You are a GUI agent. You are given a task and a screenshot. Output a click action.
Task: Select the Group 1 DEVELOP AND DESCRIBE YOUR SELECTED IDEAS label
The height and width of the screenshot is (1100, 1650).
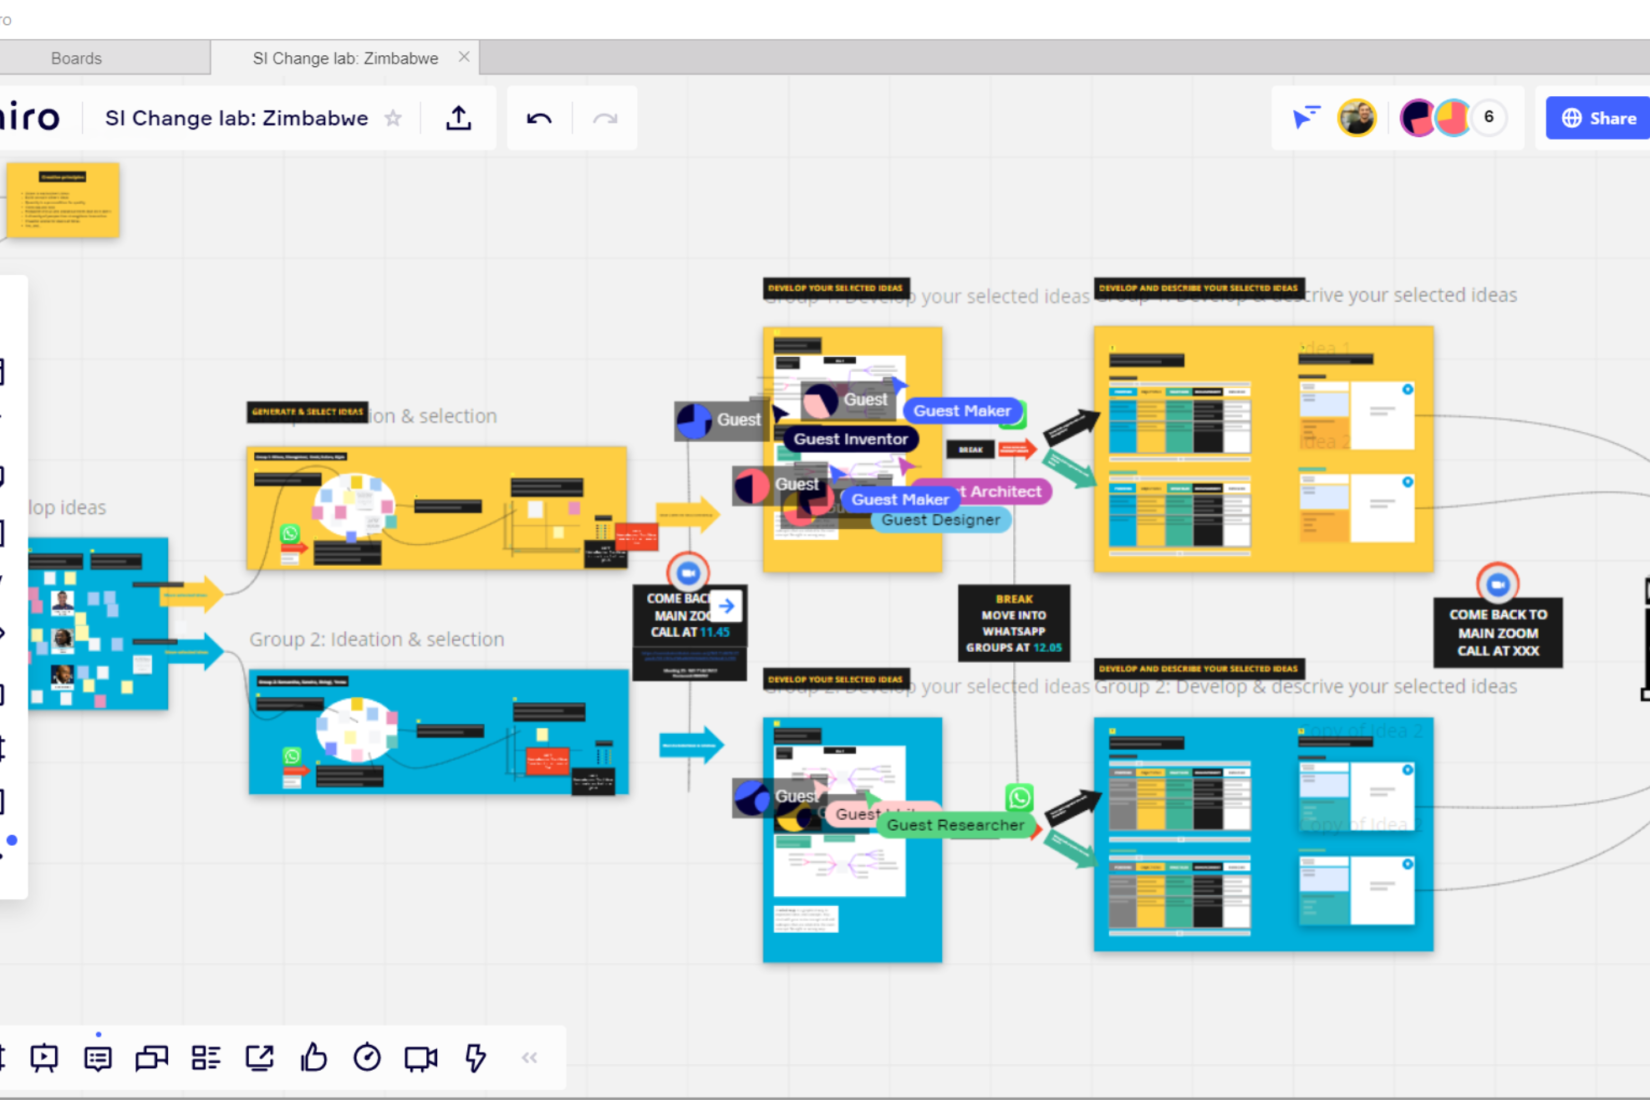click(x=1199, y=288)
